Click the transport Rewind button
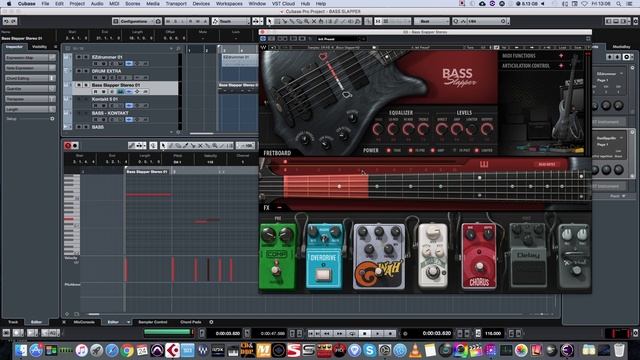This screenshot has width=640, height=360. coord(327,333)
